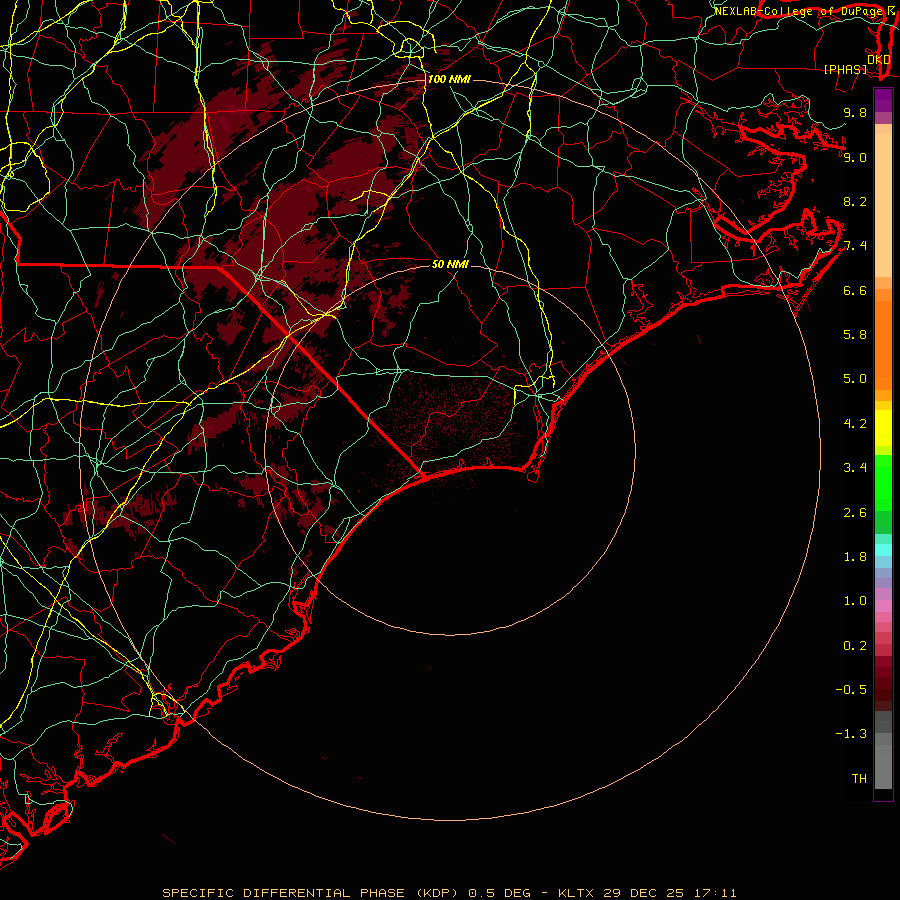Click the 8.2 scale value

(855, 201)
